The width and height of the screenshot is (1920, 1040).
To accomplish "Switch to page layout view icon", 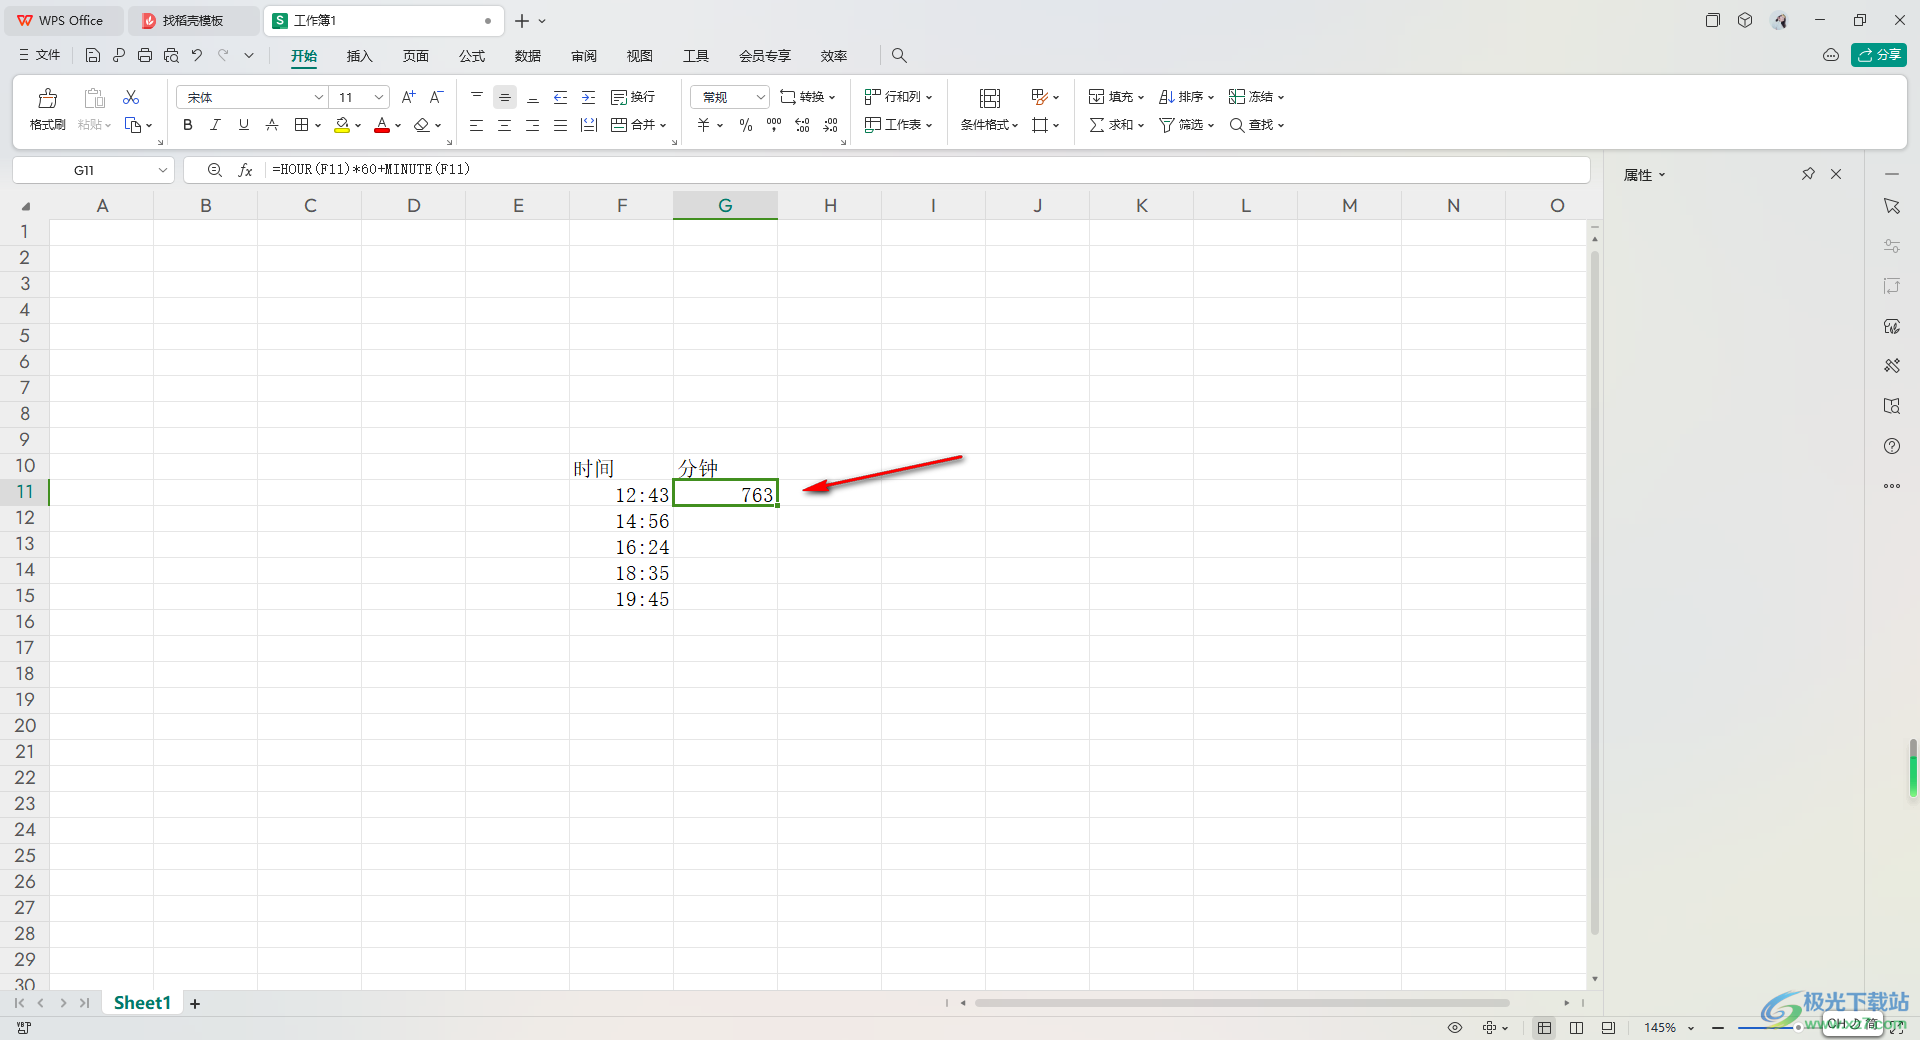I will point(1576,1027).
